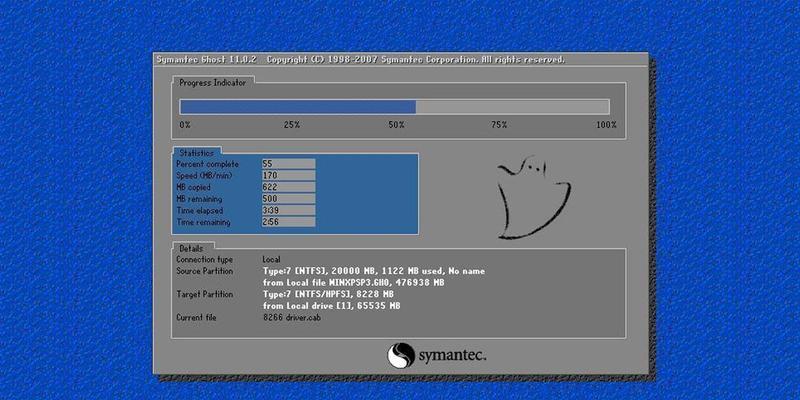Image resolution: width=800 pixels, height=400 pixels.
Task: Click the Target Partition label
Action: point(205,294)
